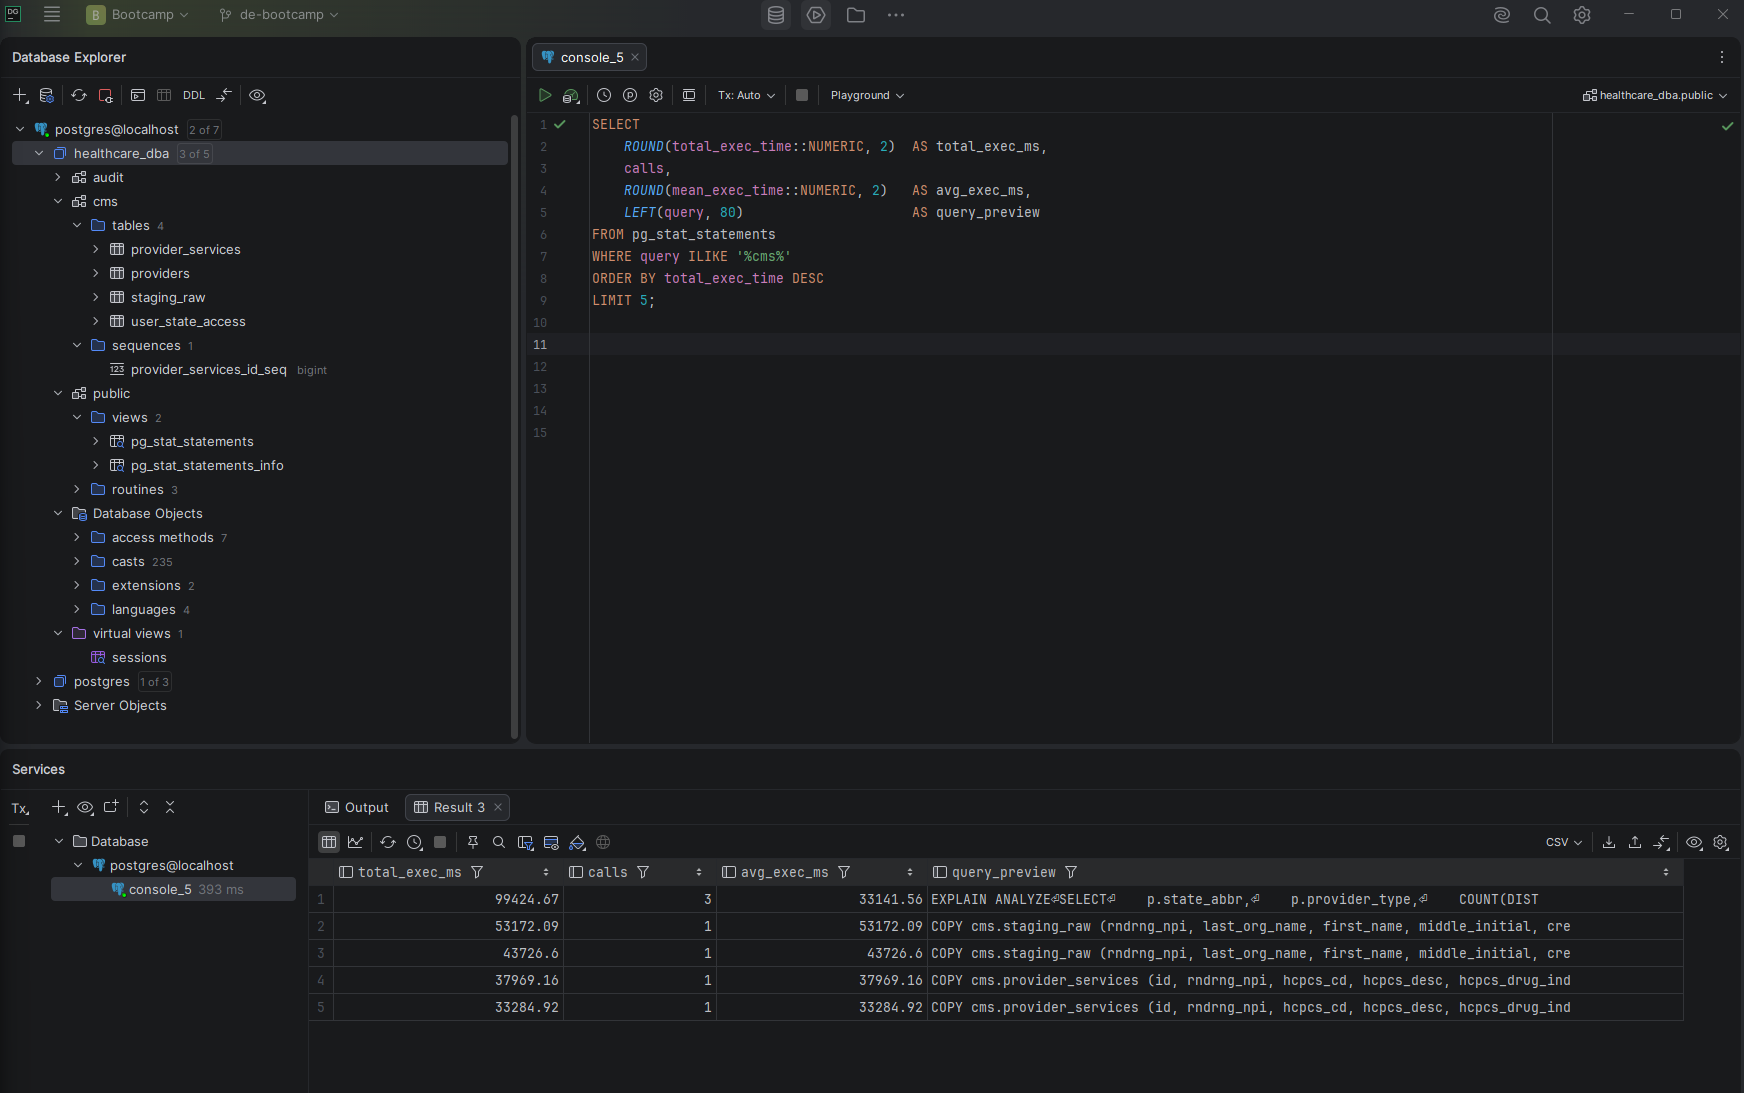This screenshot has width=1744, height=1093.
Task: Open the de-bootcamp branch dropdown
Action: coord(279,15)
